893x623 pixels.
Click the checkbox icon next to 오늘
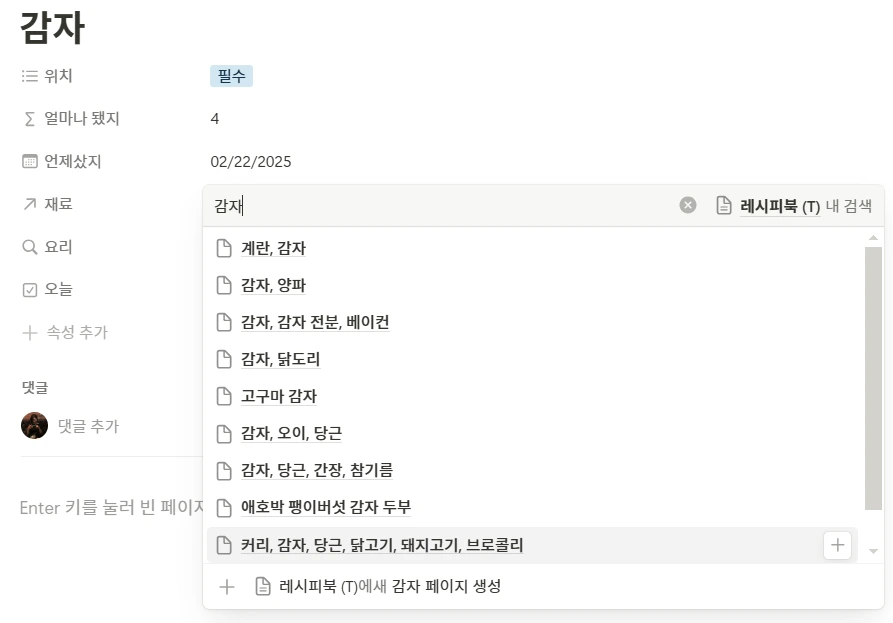(30, 289)
